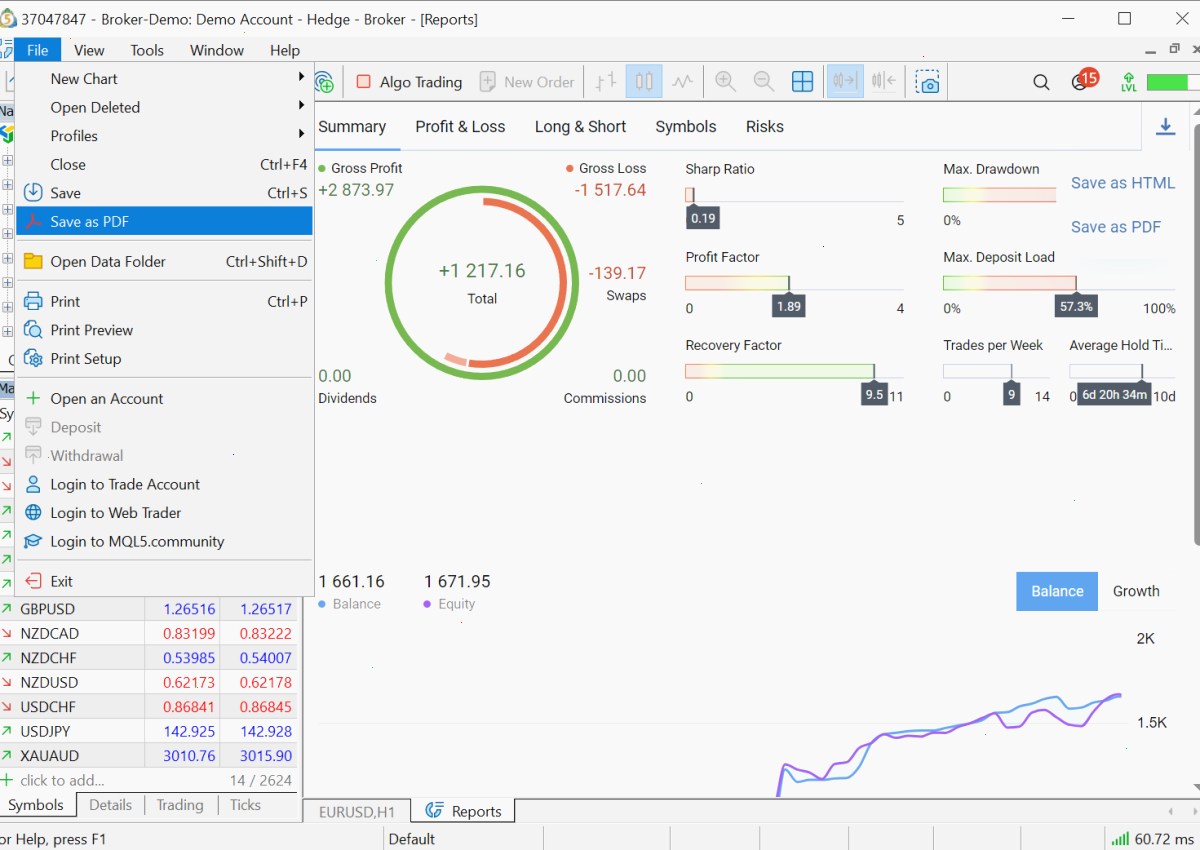Choose Save in the File menu
The image size is (1200, 850).
(165, 193)
